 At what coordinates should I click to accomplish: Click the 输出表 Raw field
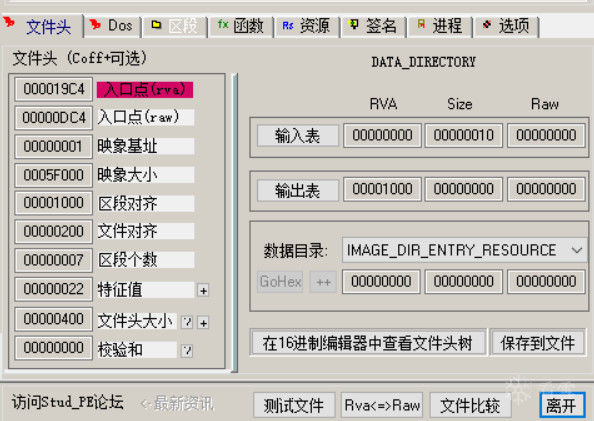(546, 189)
